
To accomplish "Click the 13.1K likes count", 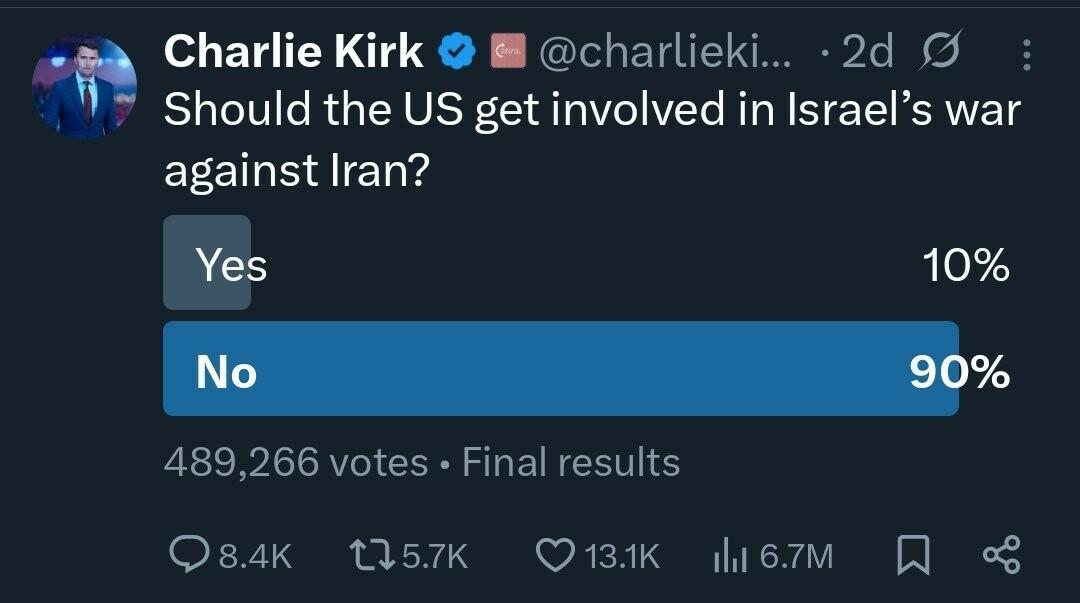I will (x=623, y=556).
